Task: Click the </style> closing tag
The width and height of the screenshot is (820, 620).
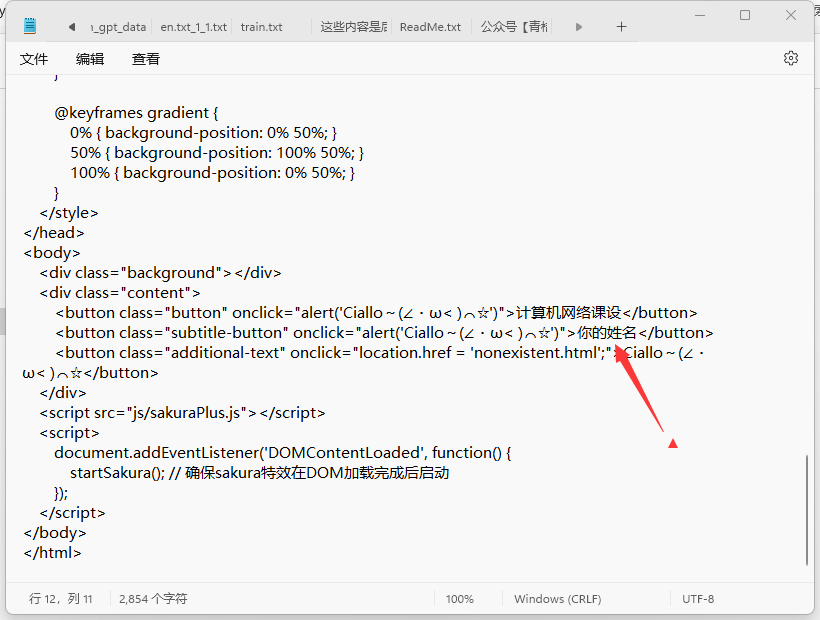Action: tap(69, 213)
